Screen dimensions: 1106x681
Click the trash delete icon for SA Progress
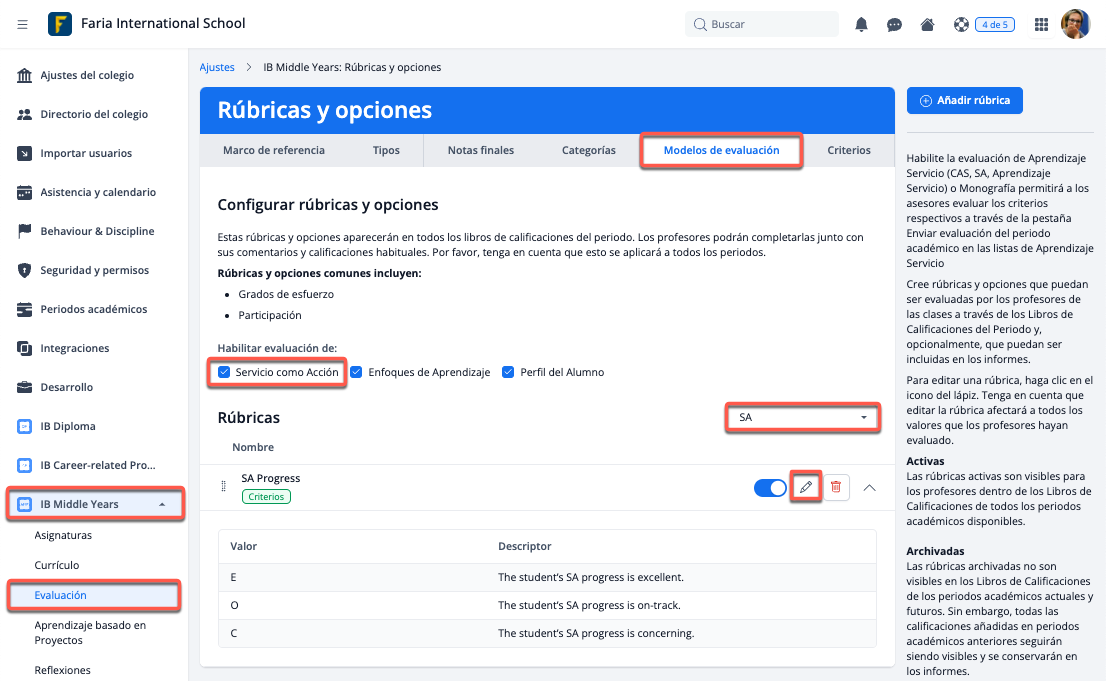coord(836,487)
